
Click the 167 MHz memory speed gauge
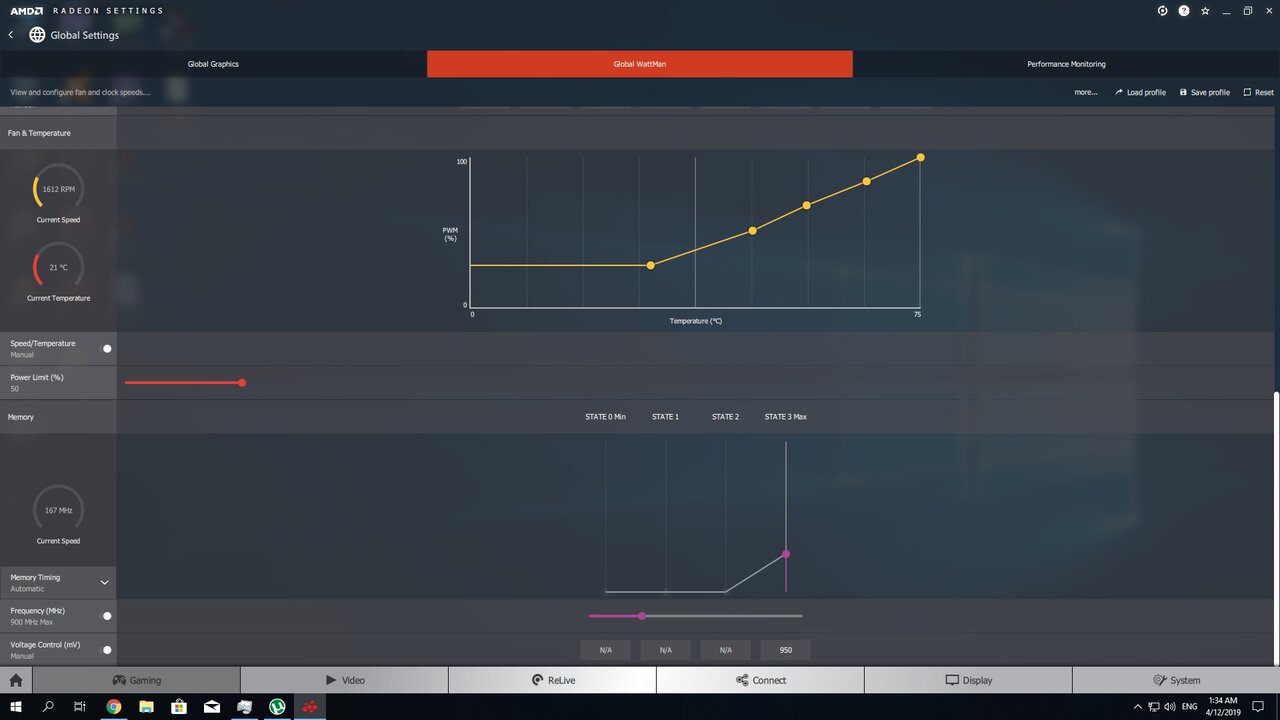tap(58, 510)
